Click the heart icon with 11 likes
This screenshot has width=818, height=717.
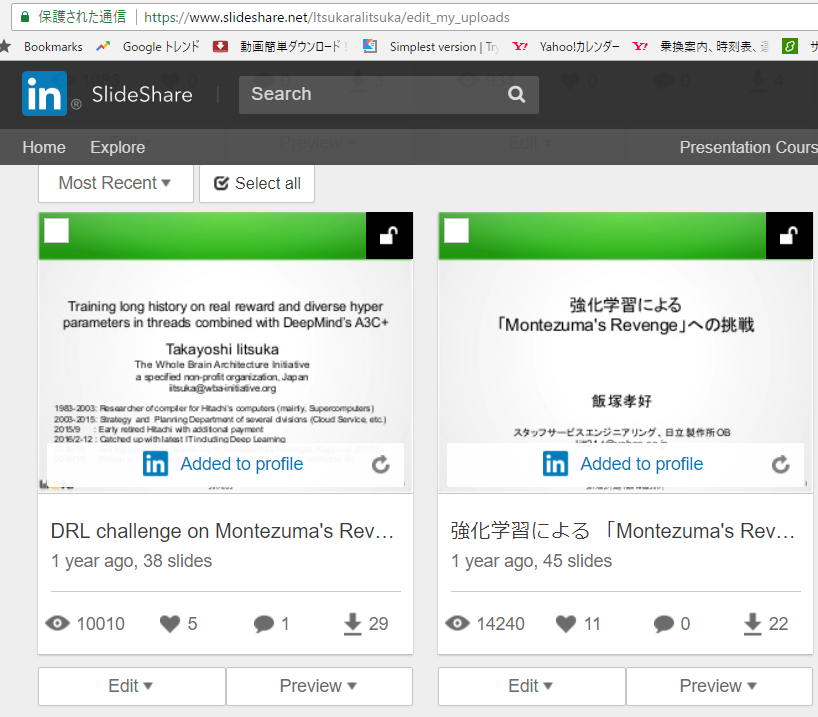pos(566,624)
